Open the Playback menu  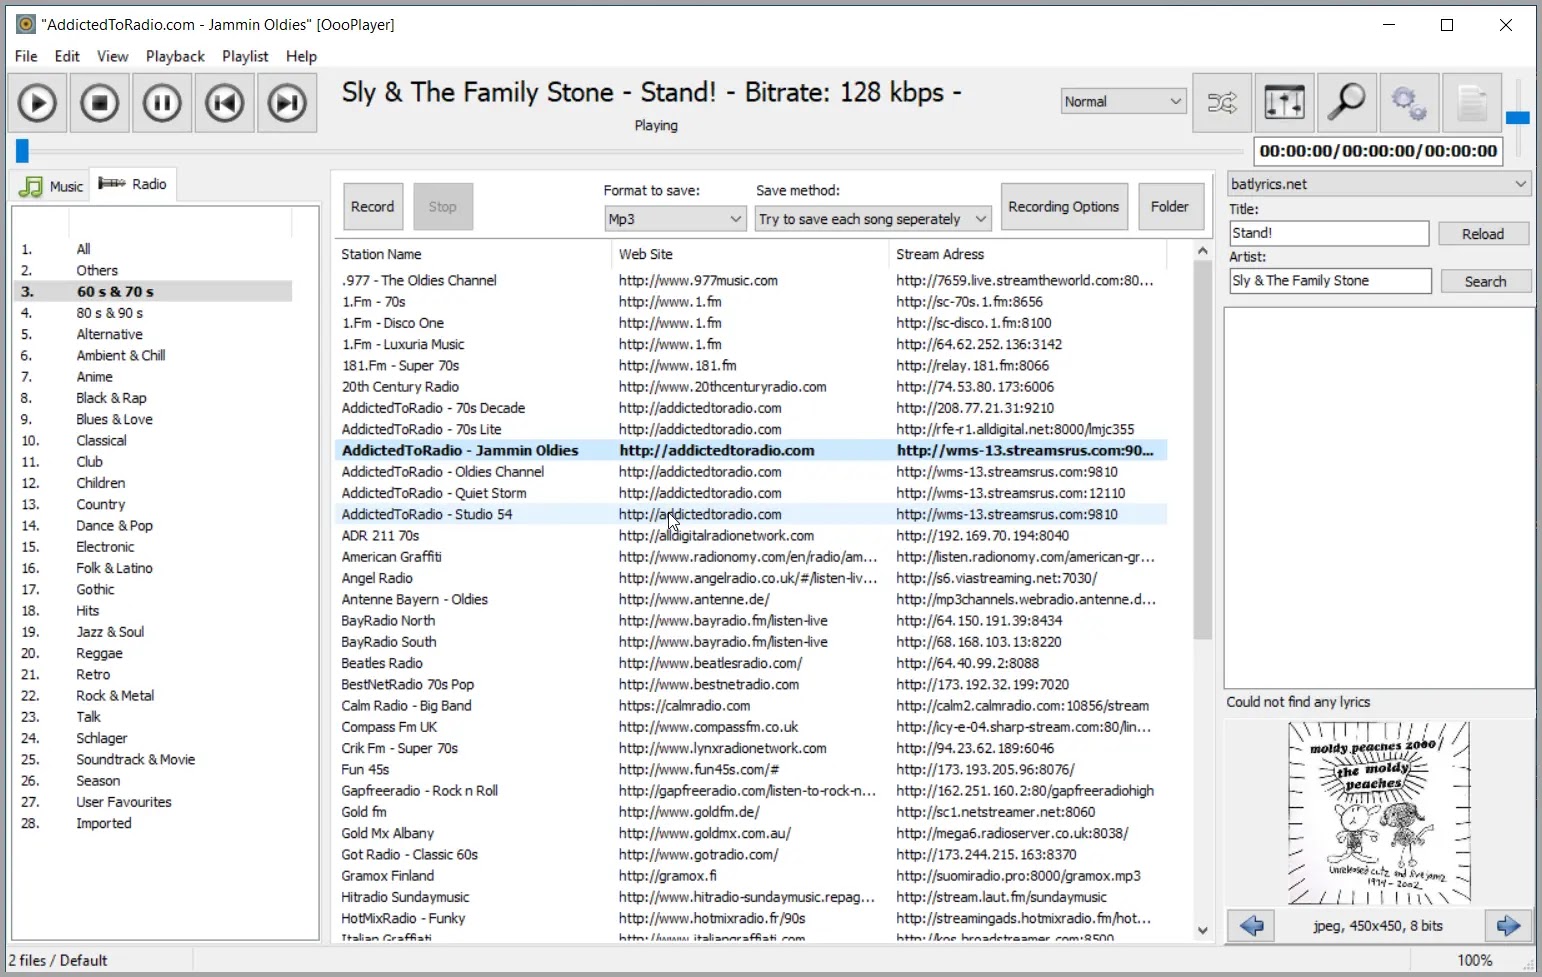[175, 56]
